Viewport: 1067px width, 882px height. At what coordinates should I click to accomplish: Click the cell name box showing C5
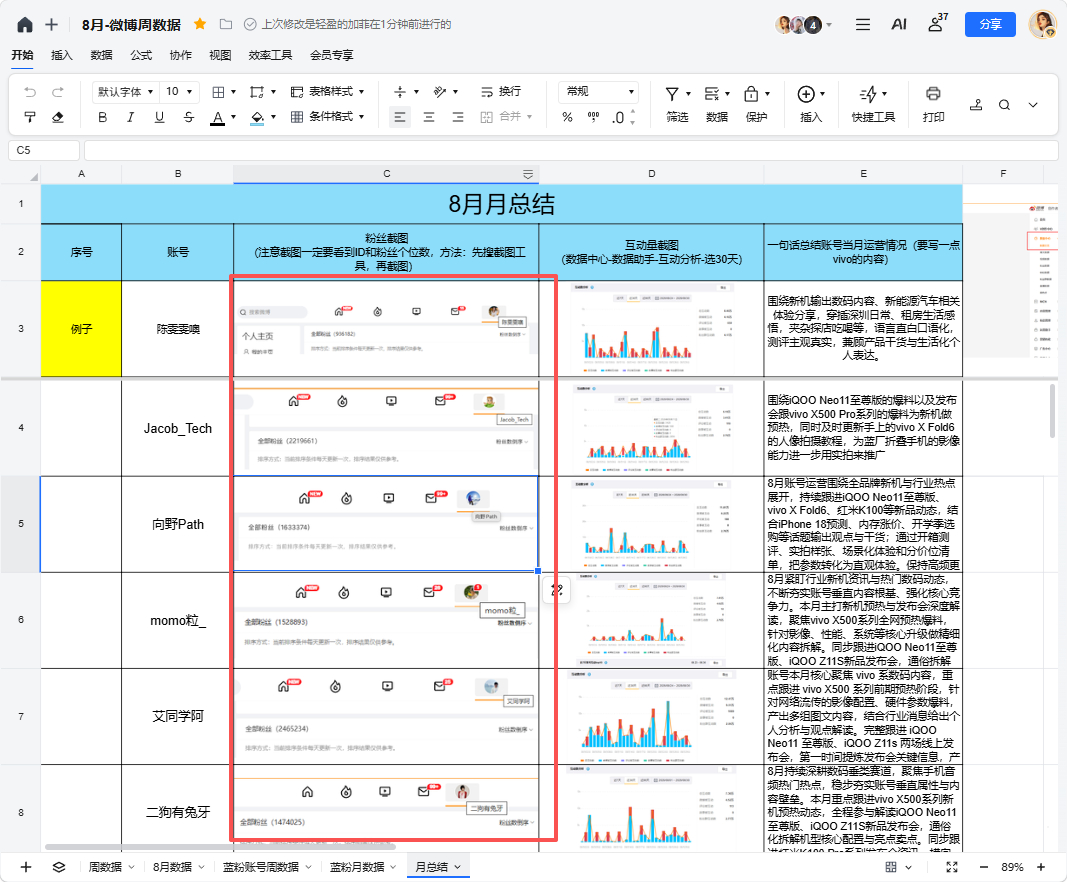(44, 150)
